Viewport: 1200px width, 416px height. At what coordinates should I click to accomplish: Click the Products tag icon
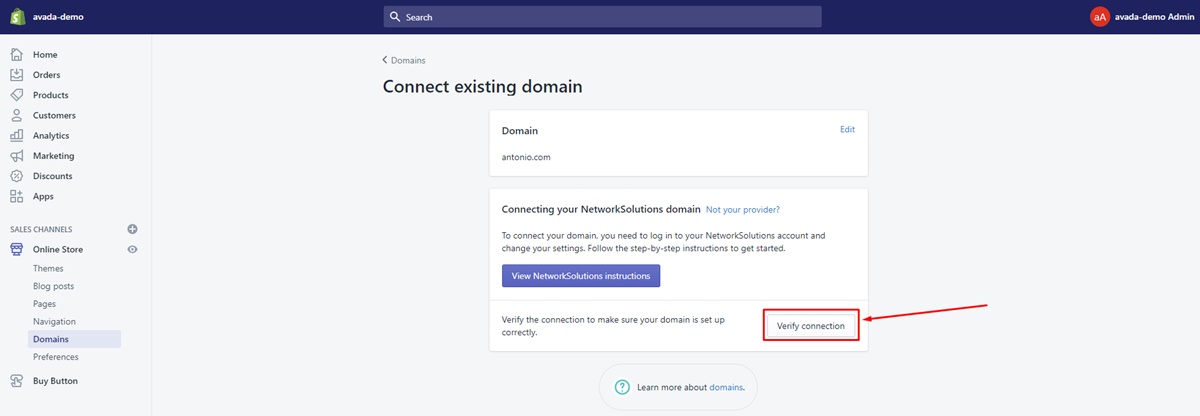[x=16, y=95]
